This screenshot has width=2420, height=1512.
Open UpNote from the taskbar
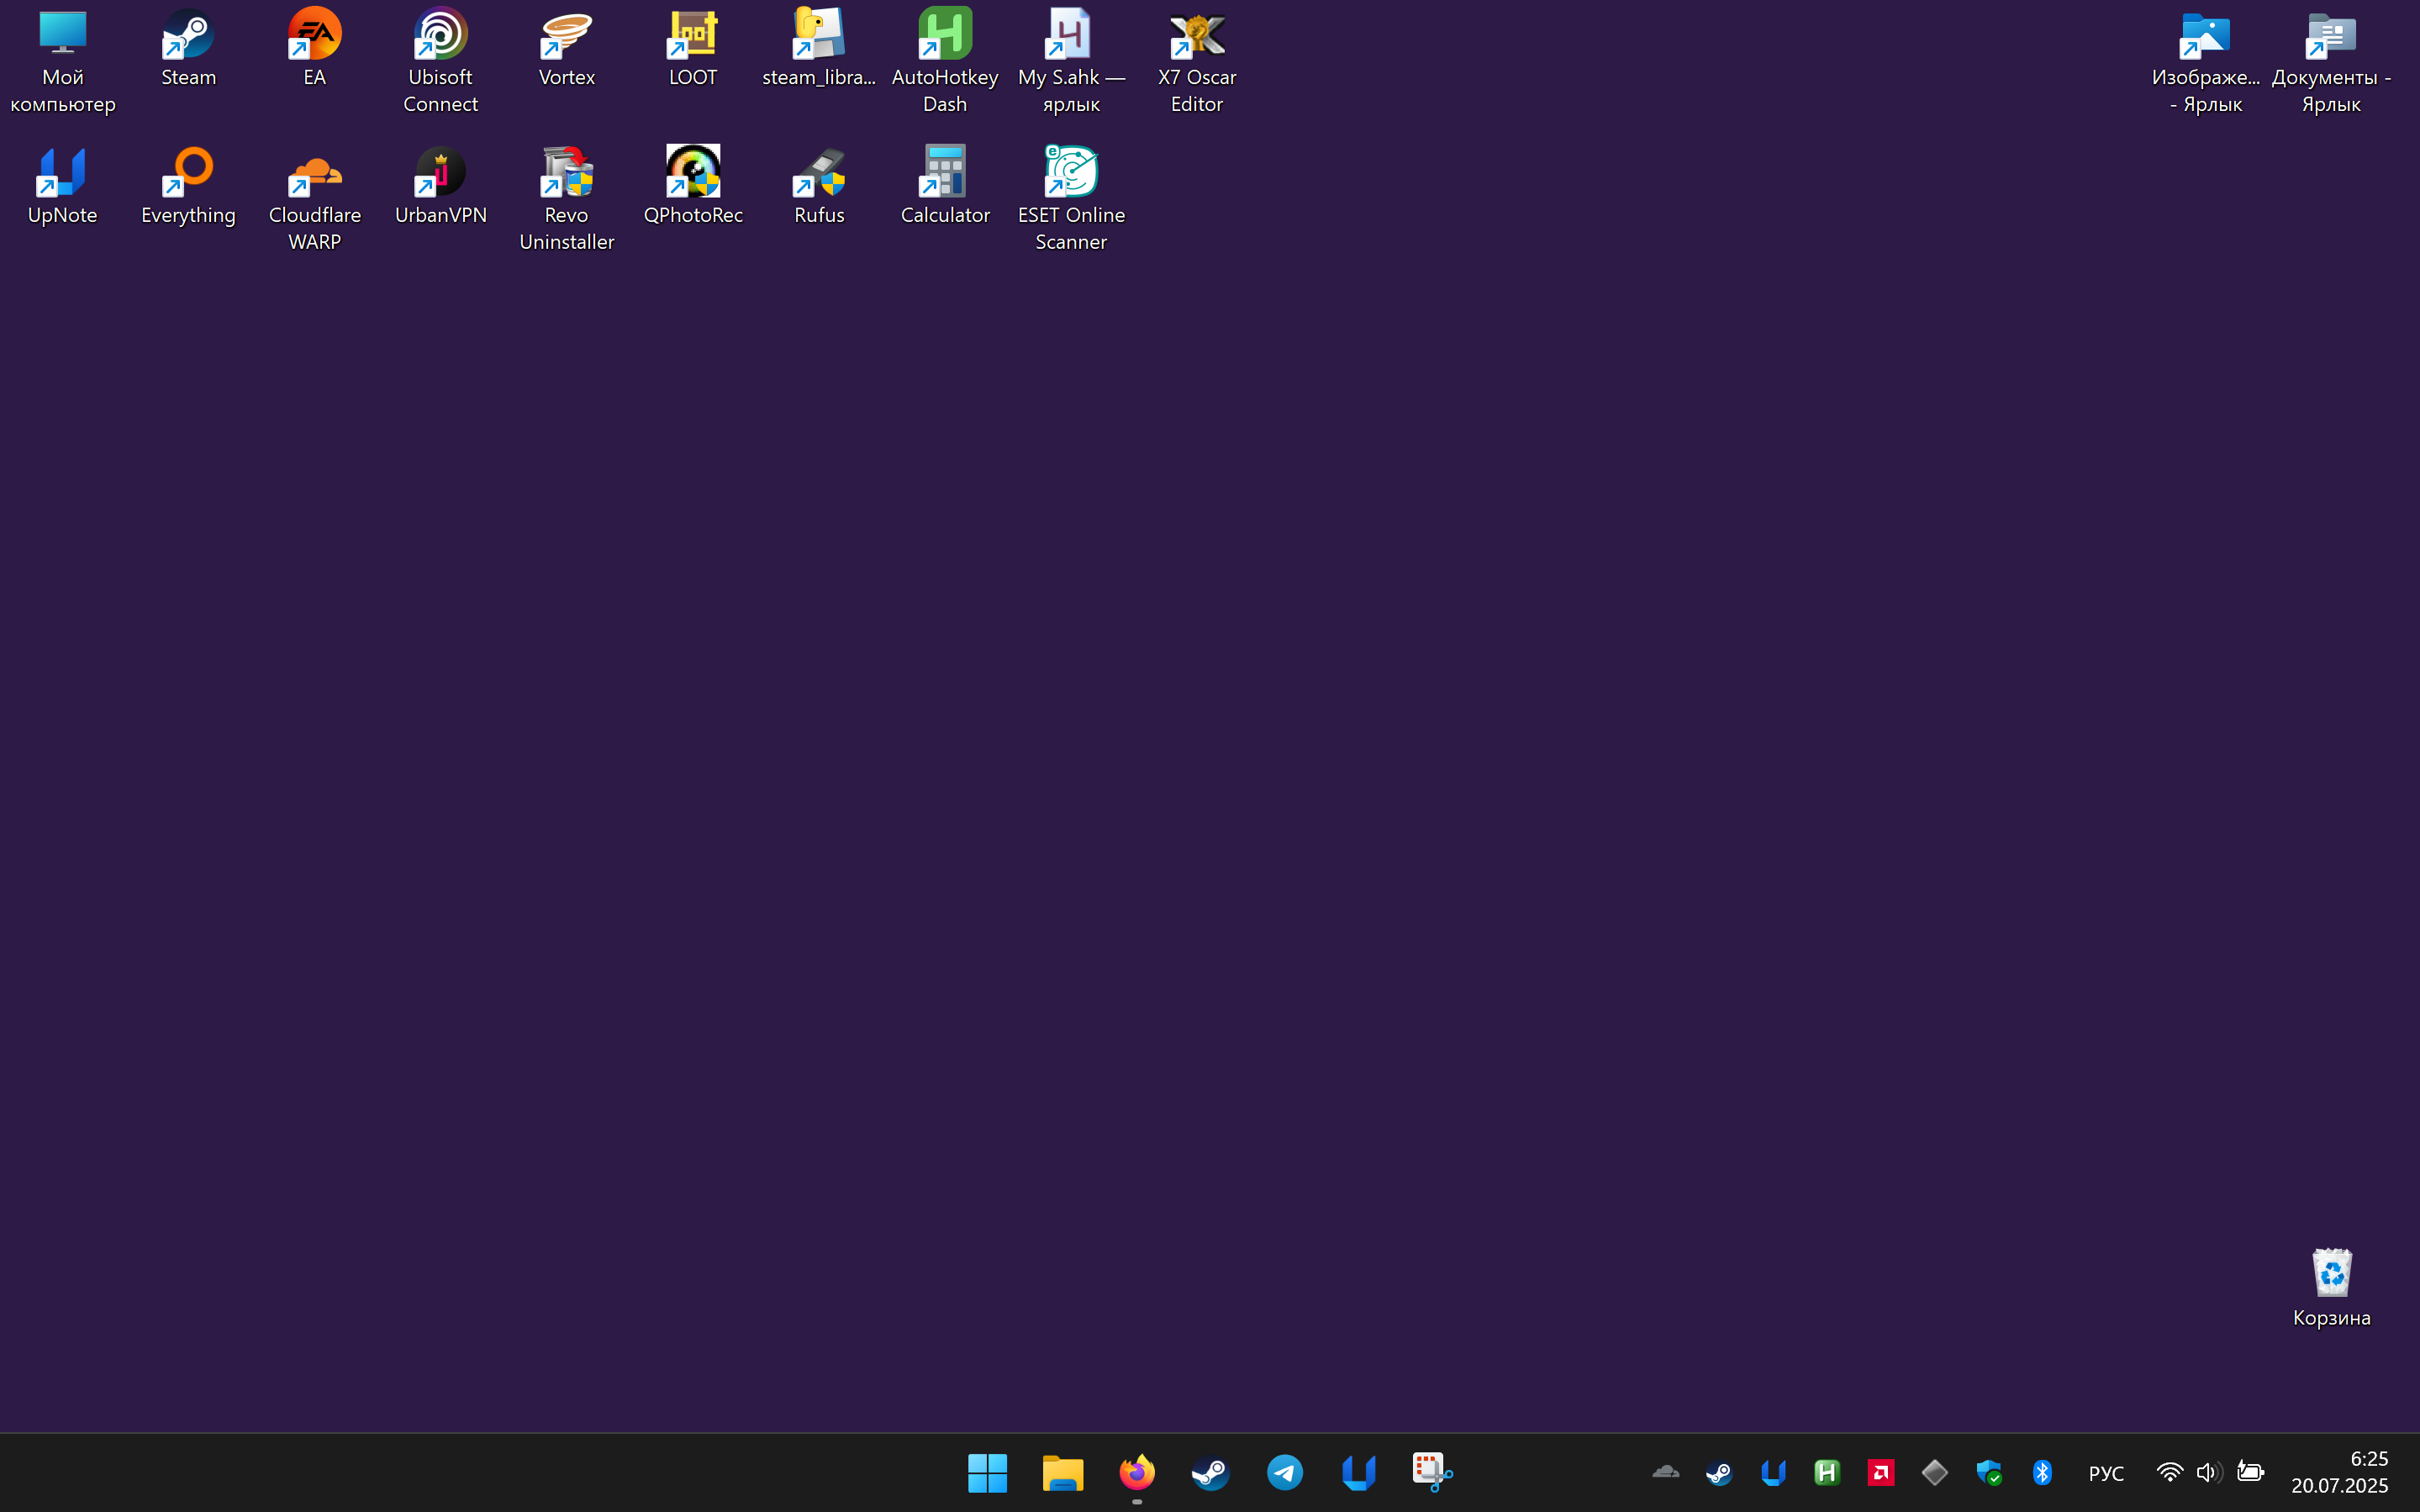coord(1359,1472)
